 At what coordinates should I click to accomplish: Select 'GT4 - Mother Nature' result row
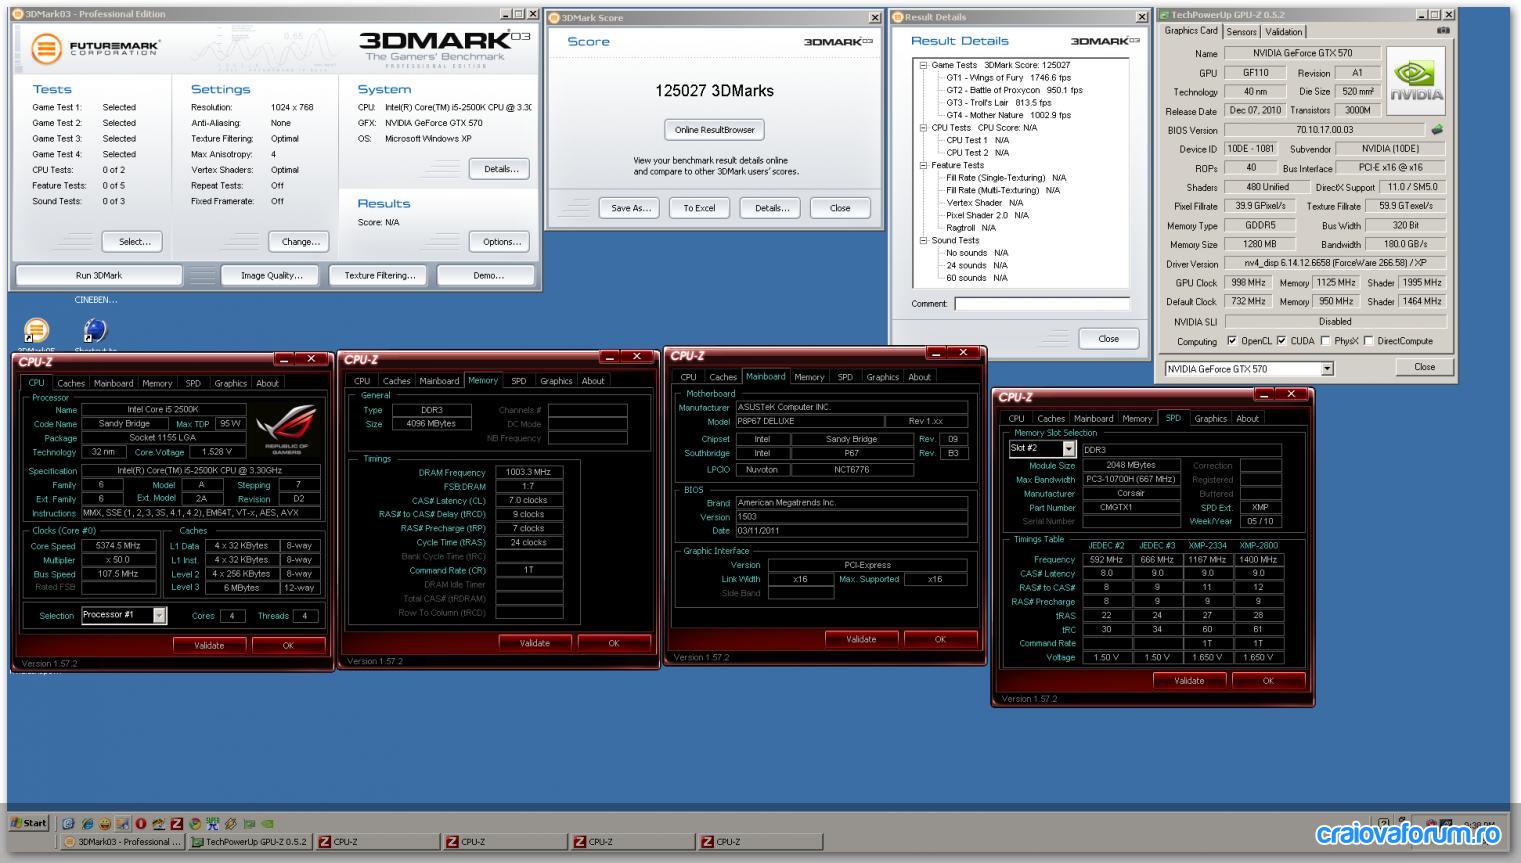[1009, 115]
